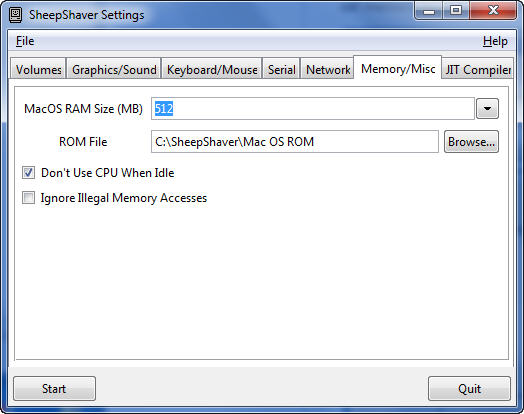
Task: Switch to the Volumes tab
Action: pyautogui.click(x=38, y=69)
